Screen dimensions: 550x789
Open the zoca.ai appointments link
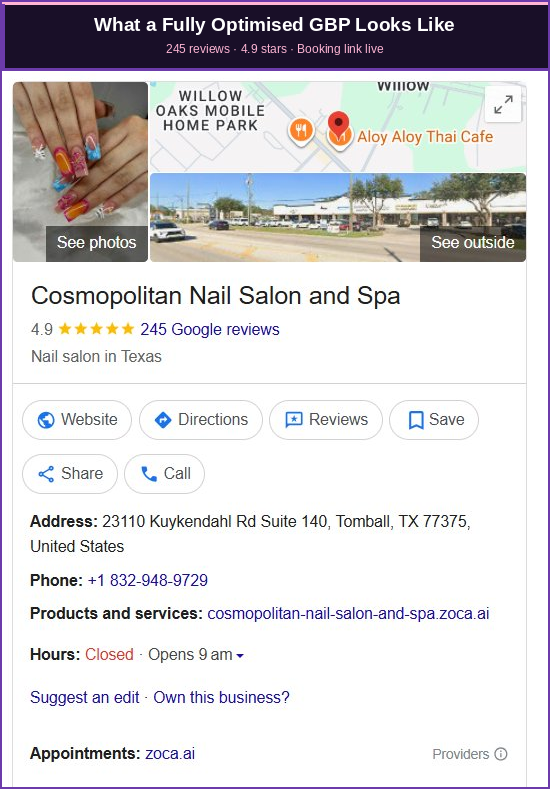tap(170, 753)
